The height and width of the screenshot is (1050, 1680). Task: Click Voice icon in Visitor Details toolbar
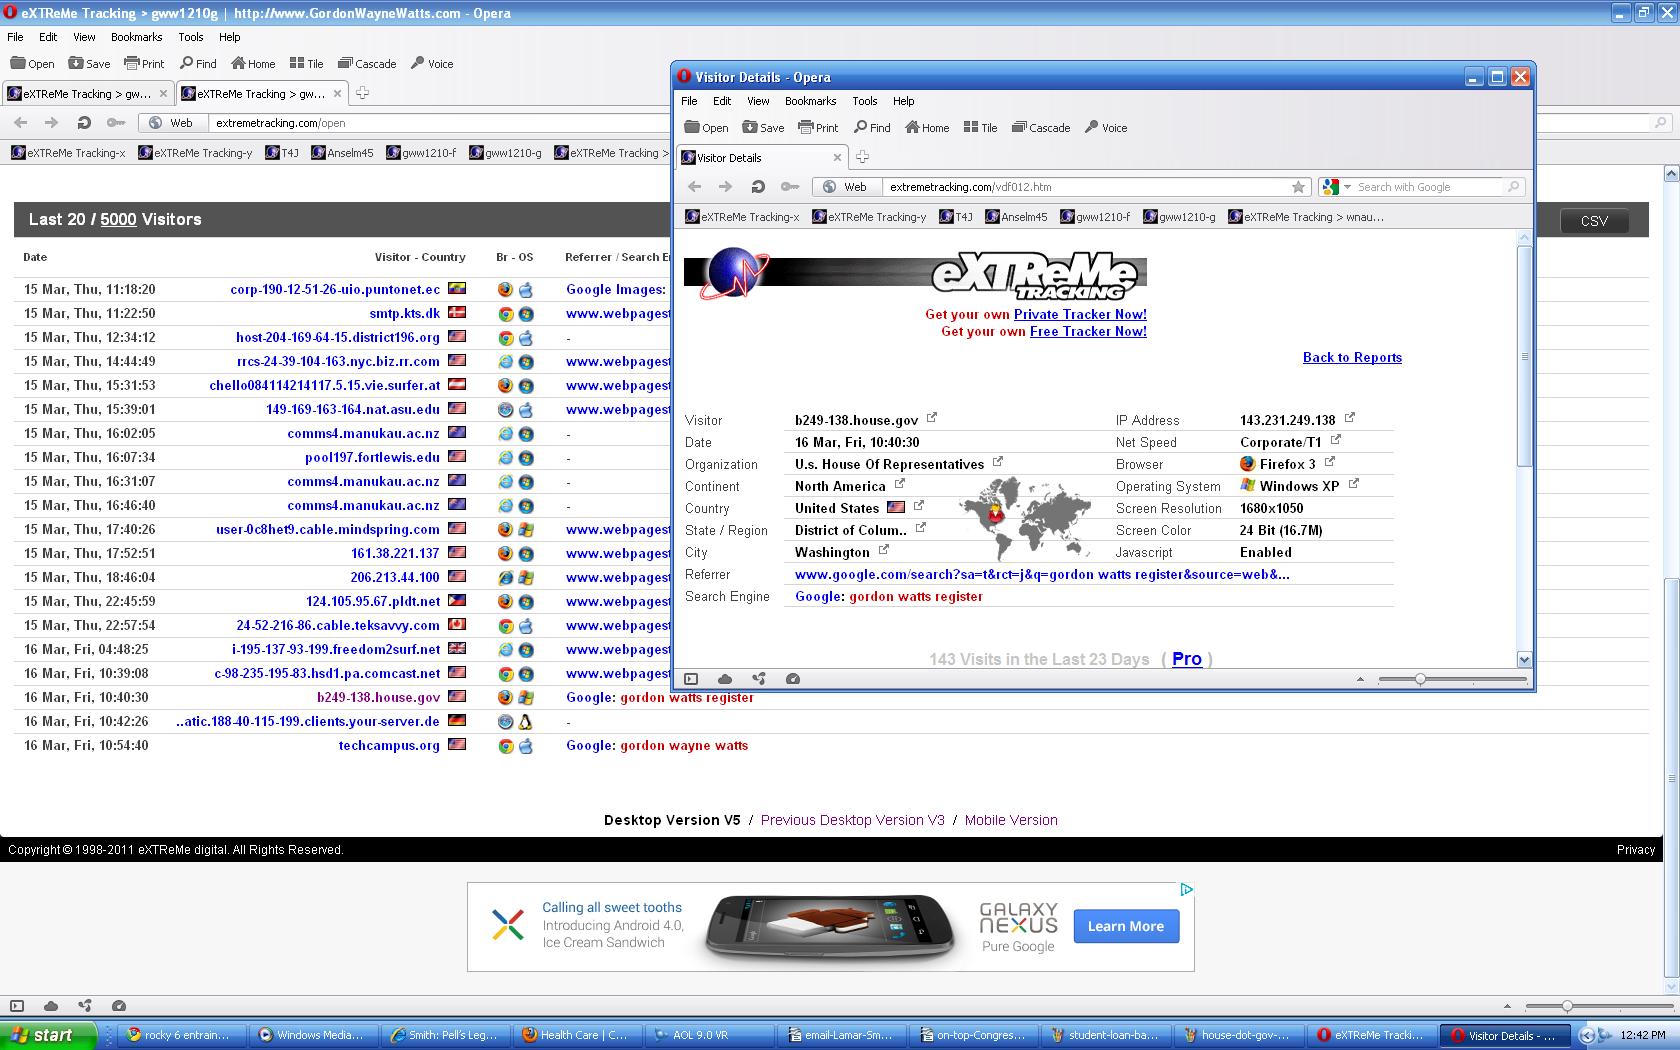1092,127
